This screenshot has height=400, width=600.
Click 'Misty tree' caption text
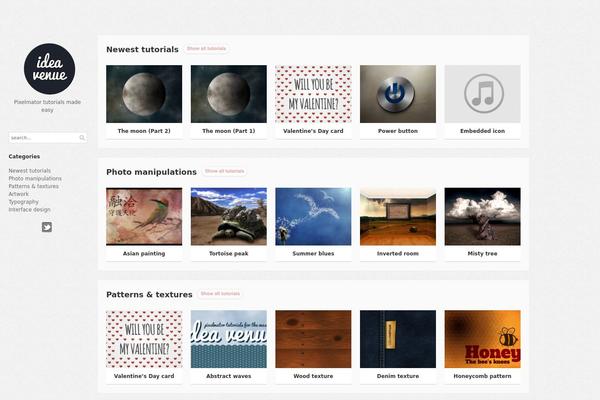click(483, 253)
